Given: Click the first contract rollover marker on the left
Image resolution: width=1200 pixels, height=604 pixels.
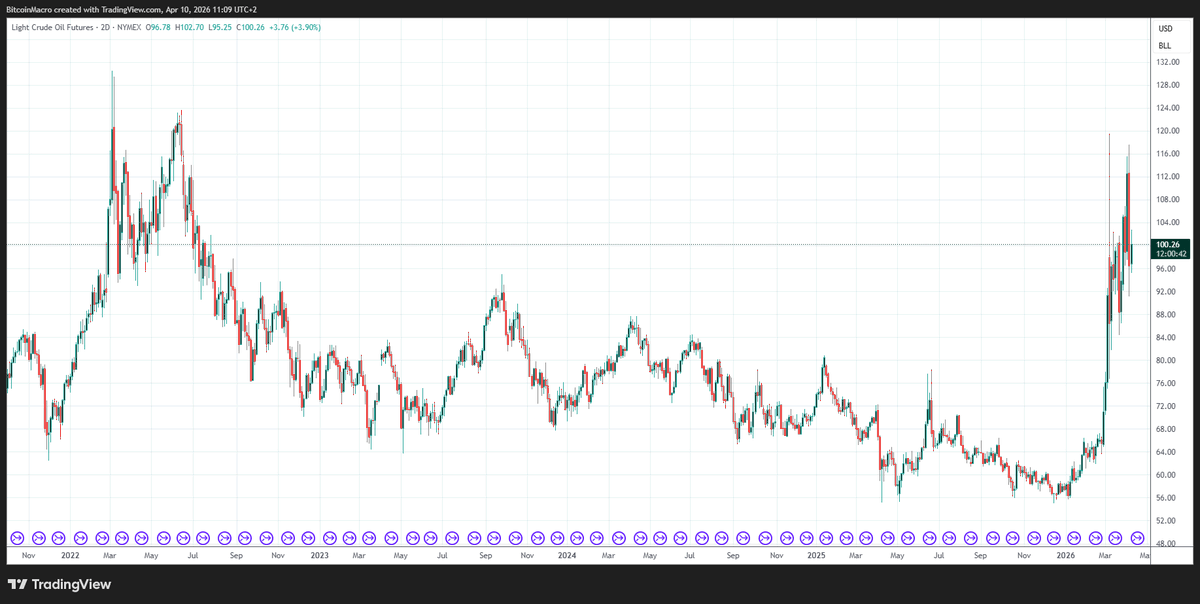Looking at the screenshot, I should pos(16,538).
